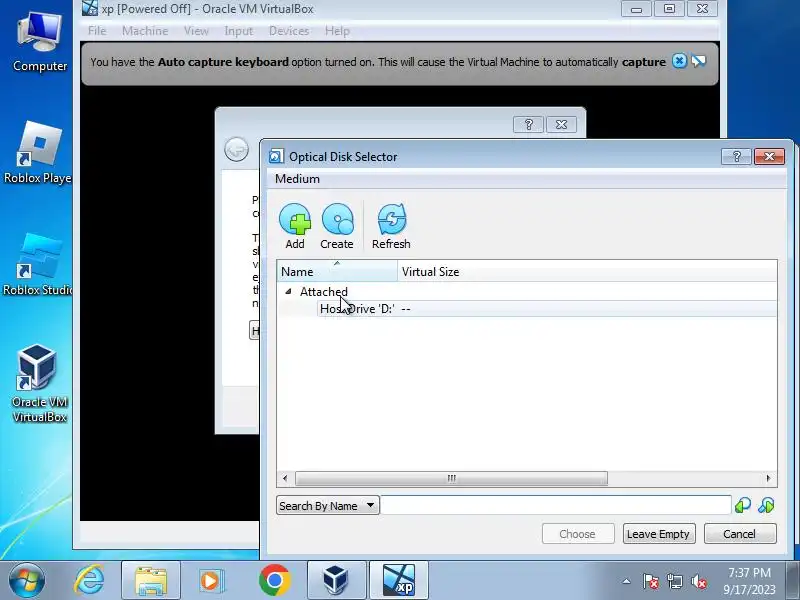This screenshot has width=800, height=600.
Task: Launch Internet Explorer from the taskbar
Action: click(89, 580)
